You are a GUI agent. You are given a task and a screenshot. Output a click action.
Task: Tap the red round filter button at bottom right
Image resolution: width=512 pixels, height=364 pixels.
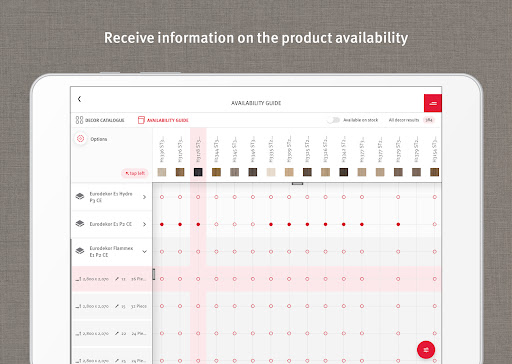tap(426, 350)
